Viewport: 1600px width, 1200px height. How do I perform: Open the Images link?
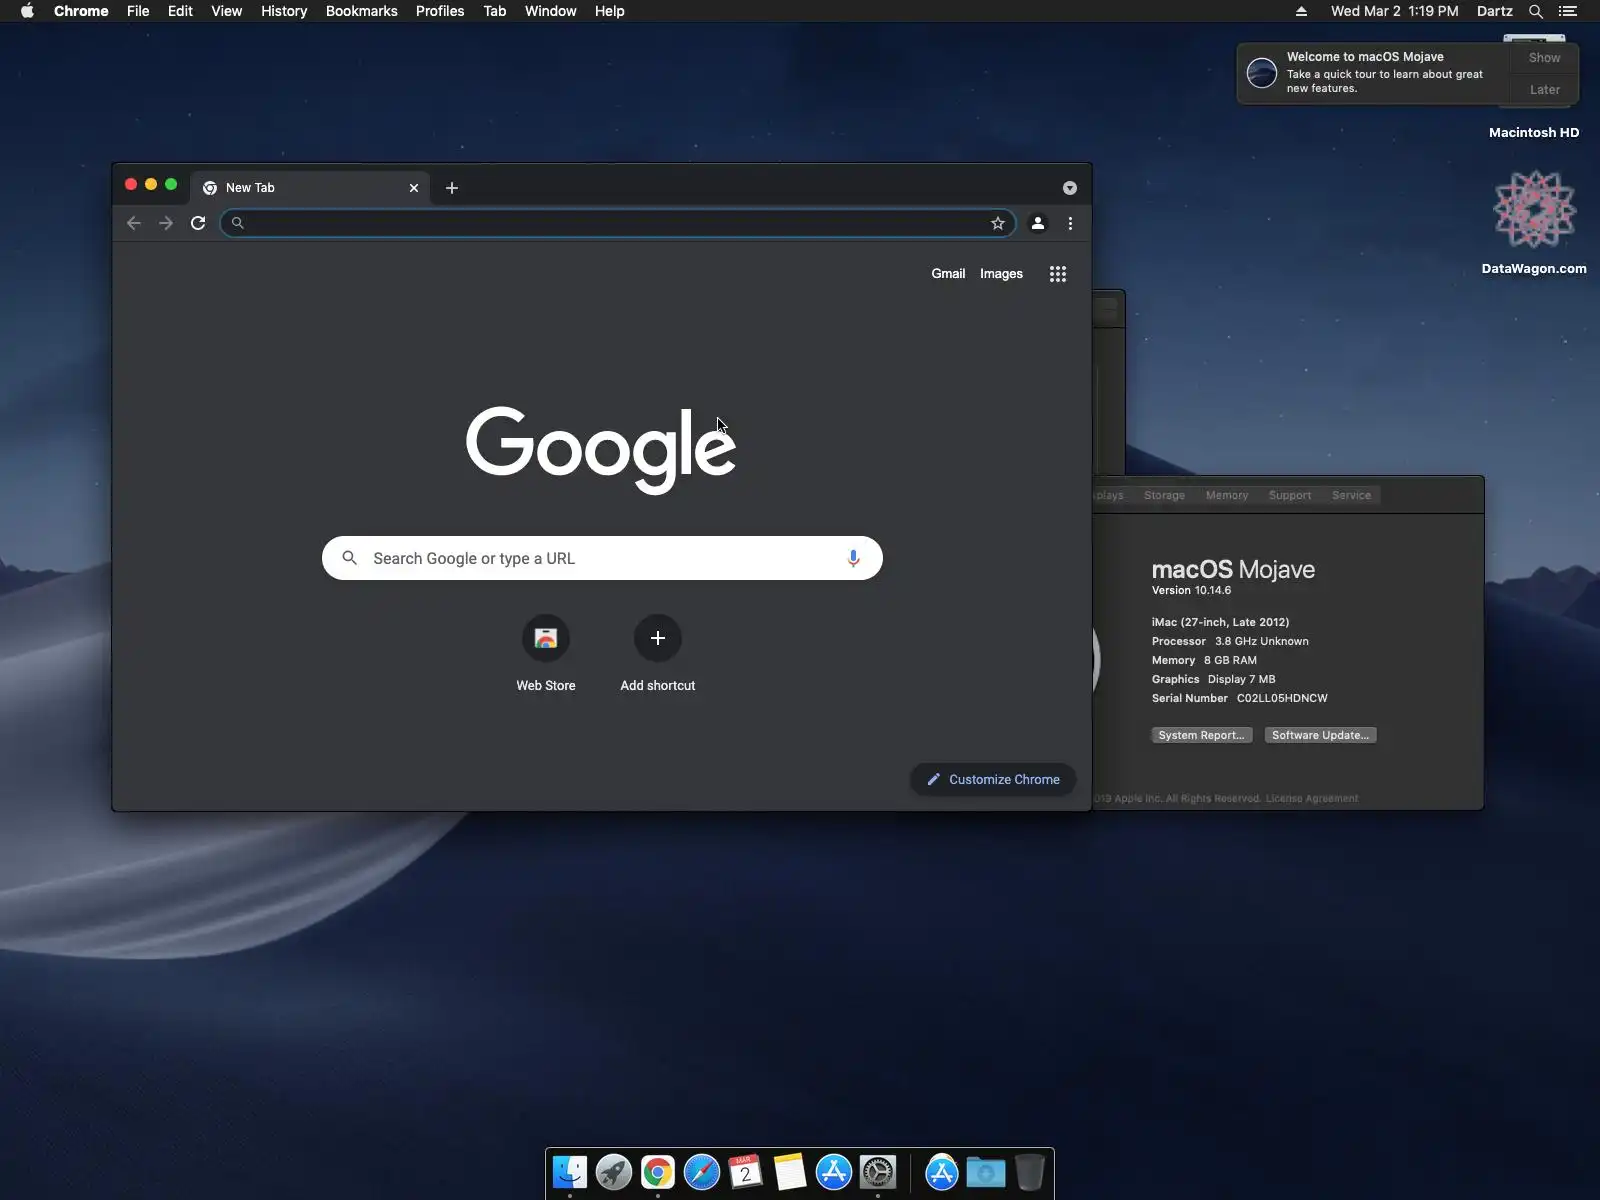click(1001, 274)
